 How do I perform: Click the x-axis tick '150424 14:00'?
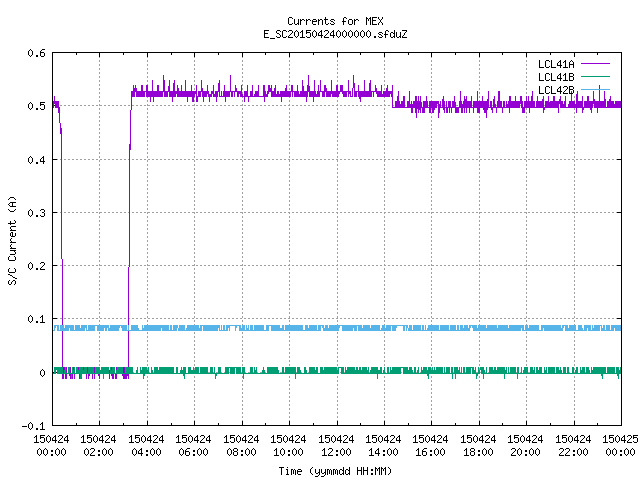pos(383,445)
